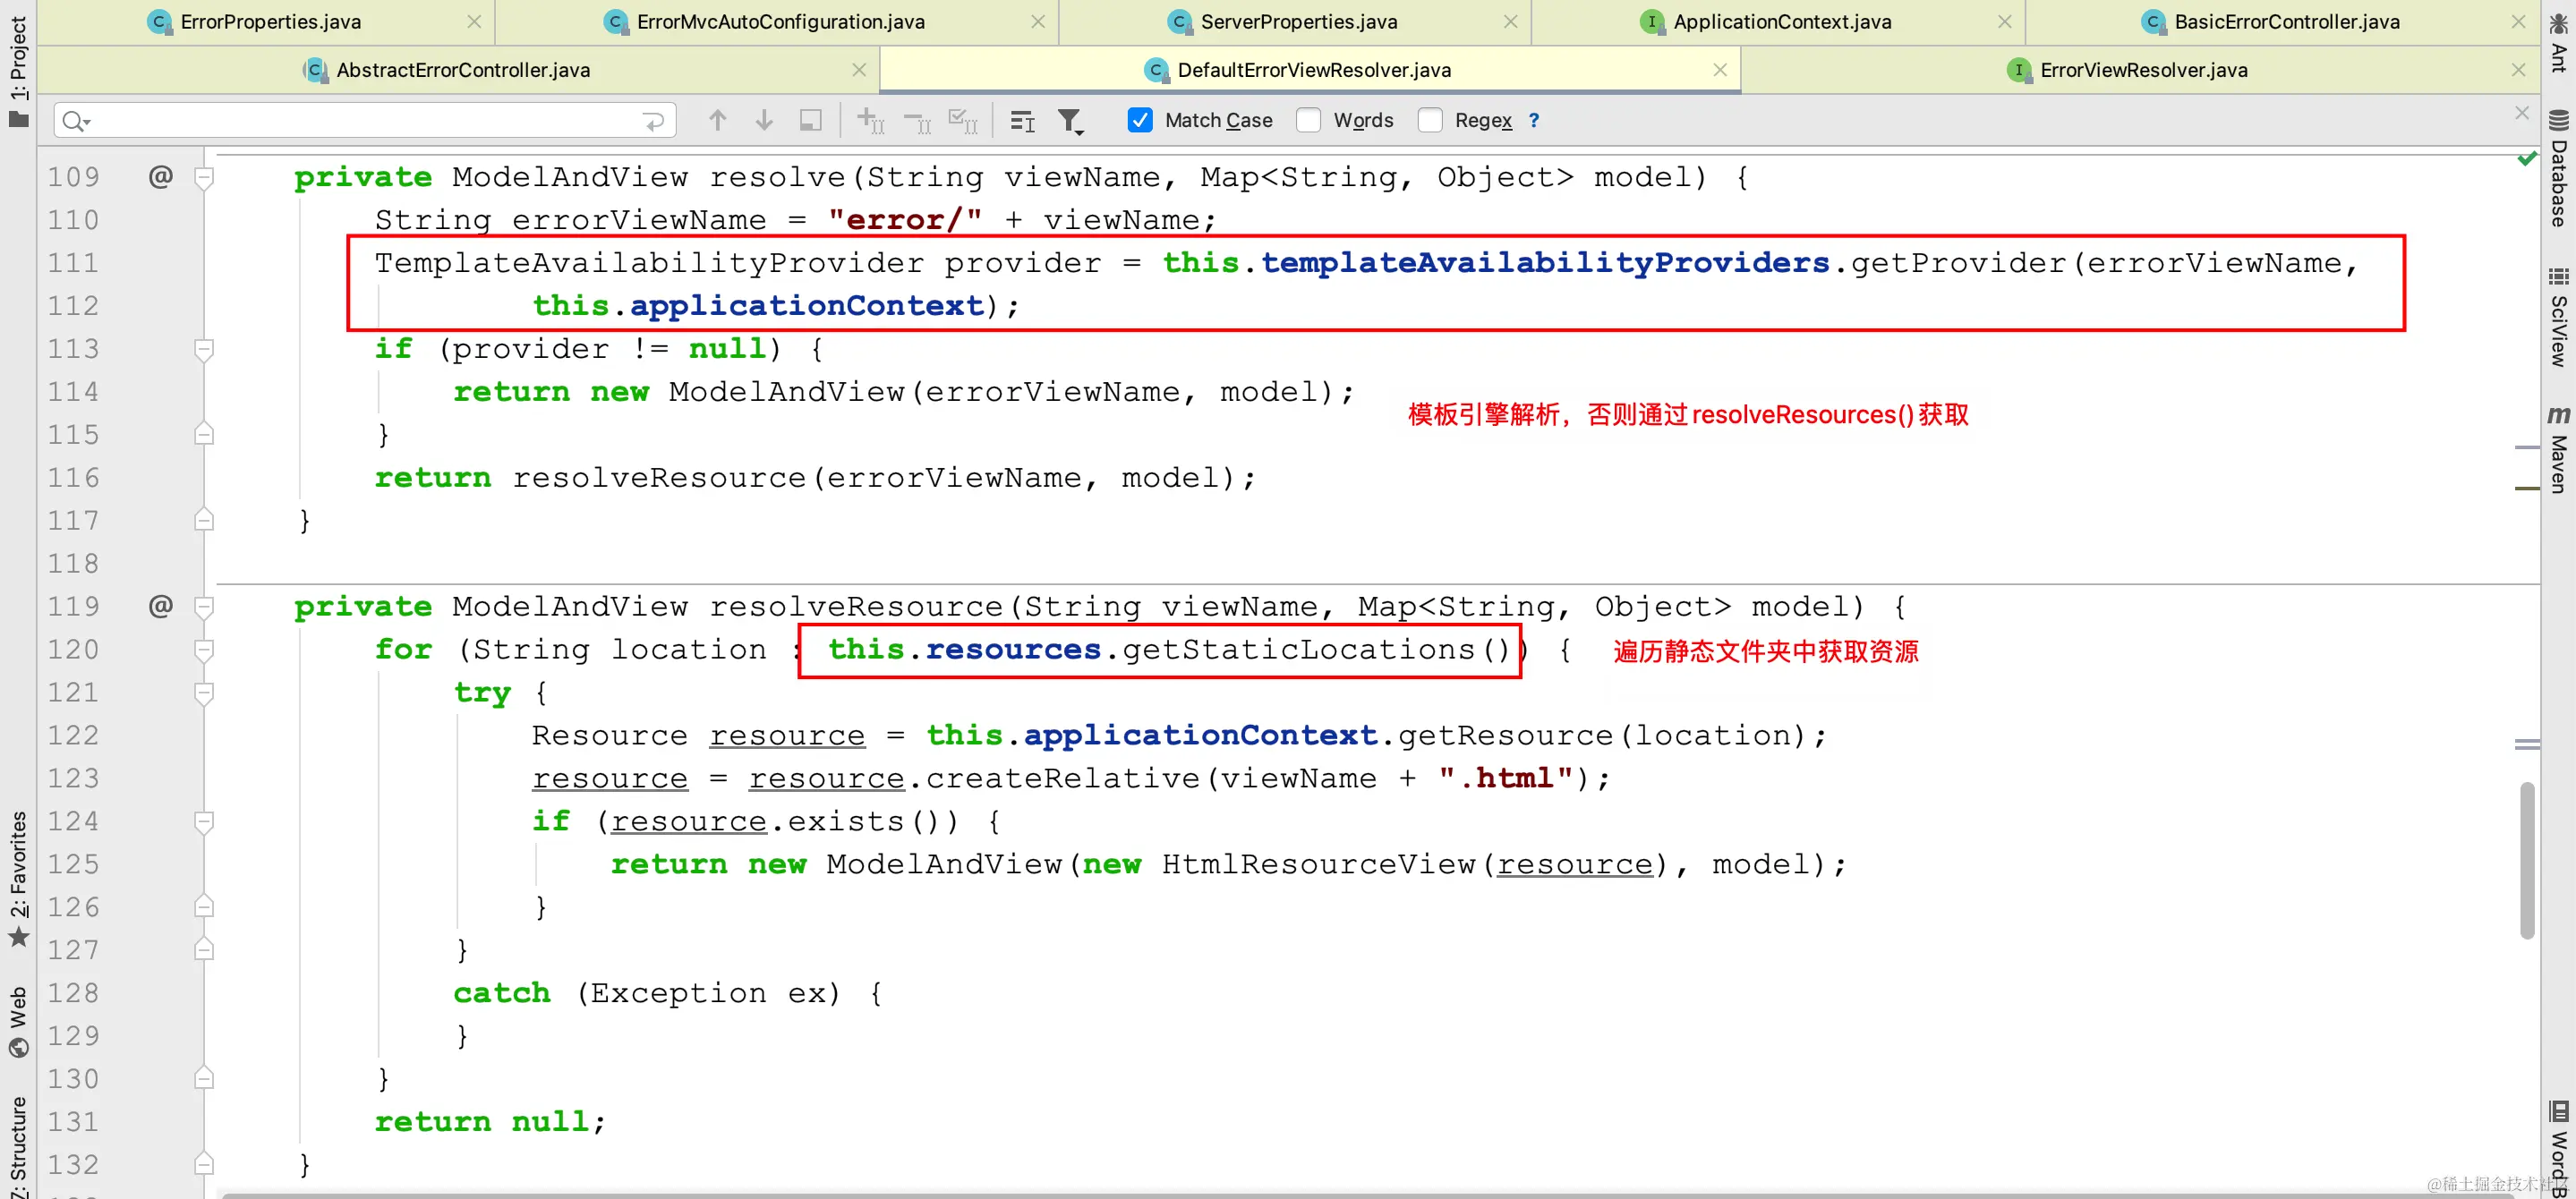
Task: Open results in Find tool window icon
Action: tap(811, 120)
